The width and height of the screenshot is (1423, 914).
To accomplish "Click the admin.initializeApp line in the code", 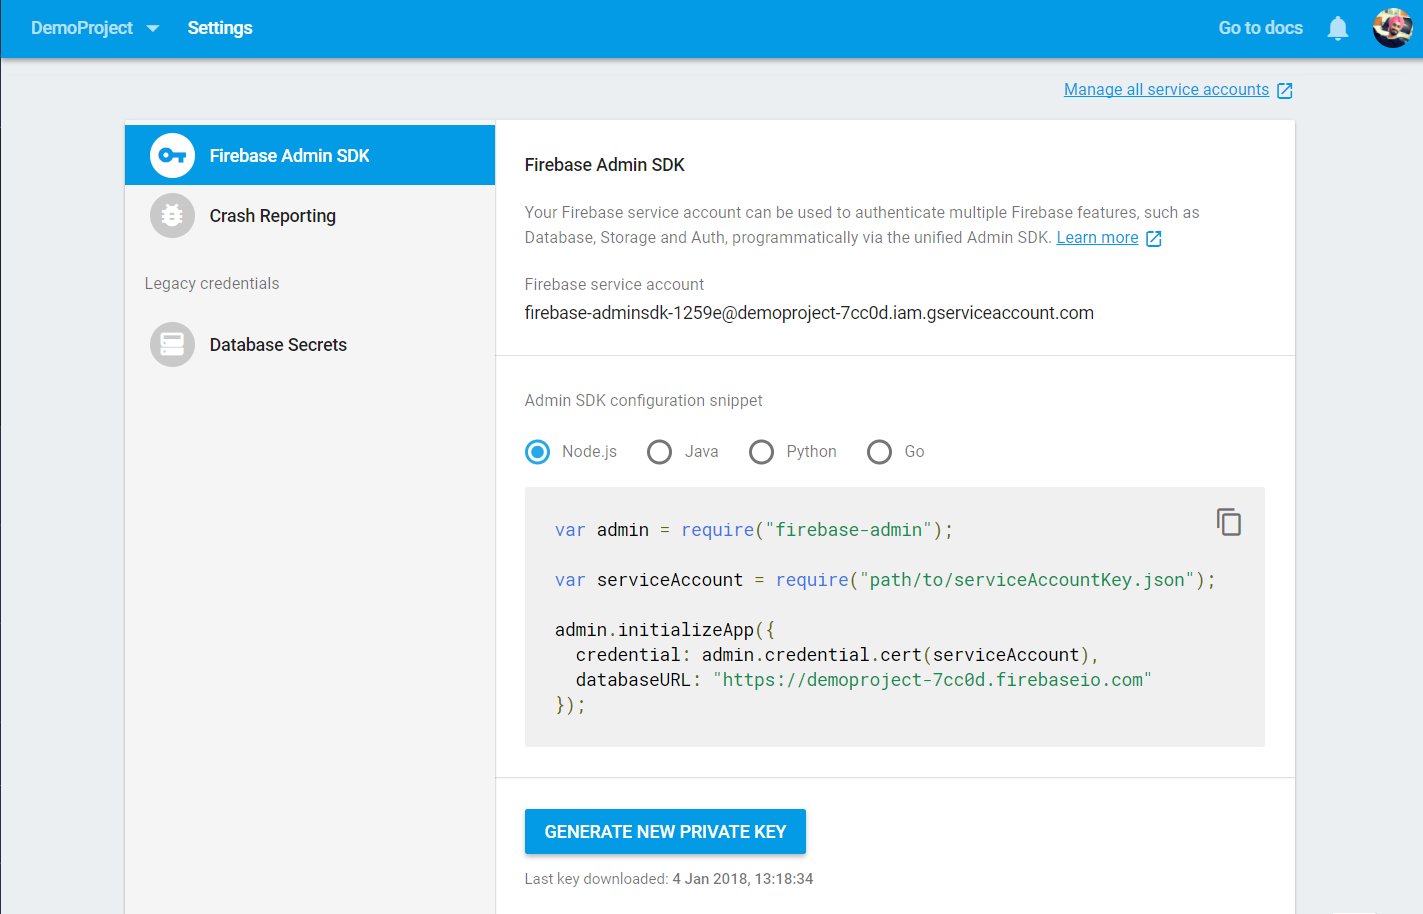I will point(665,630).
